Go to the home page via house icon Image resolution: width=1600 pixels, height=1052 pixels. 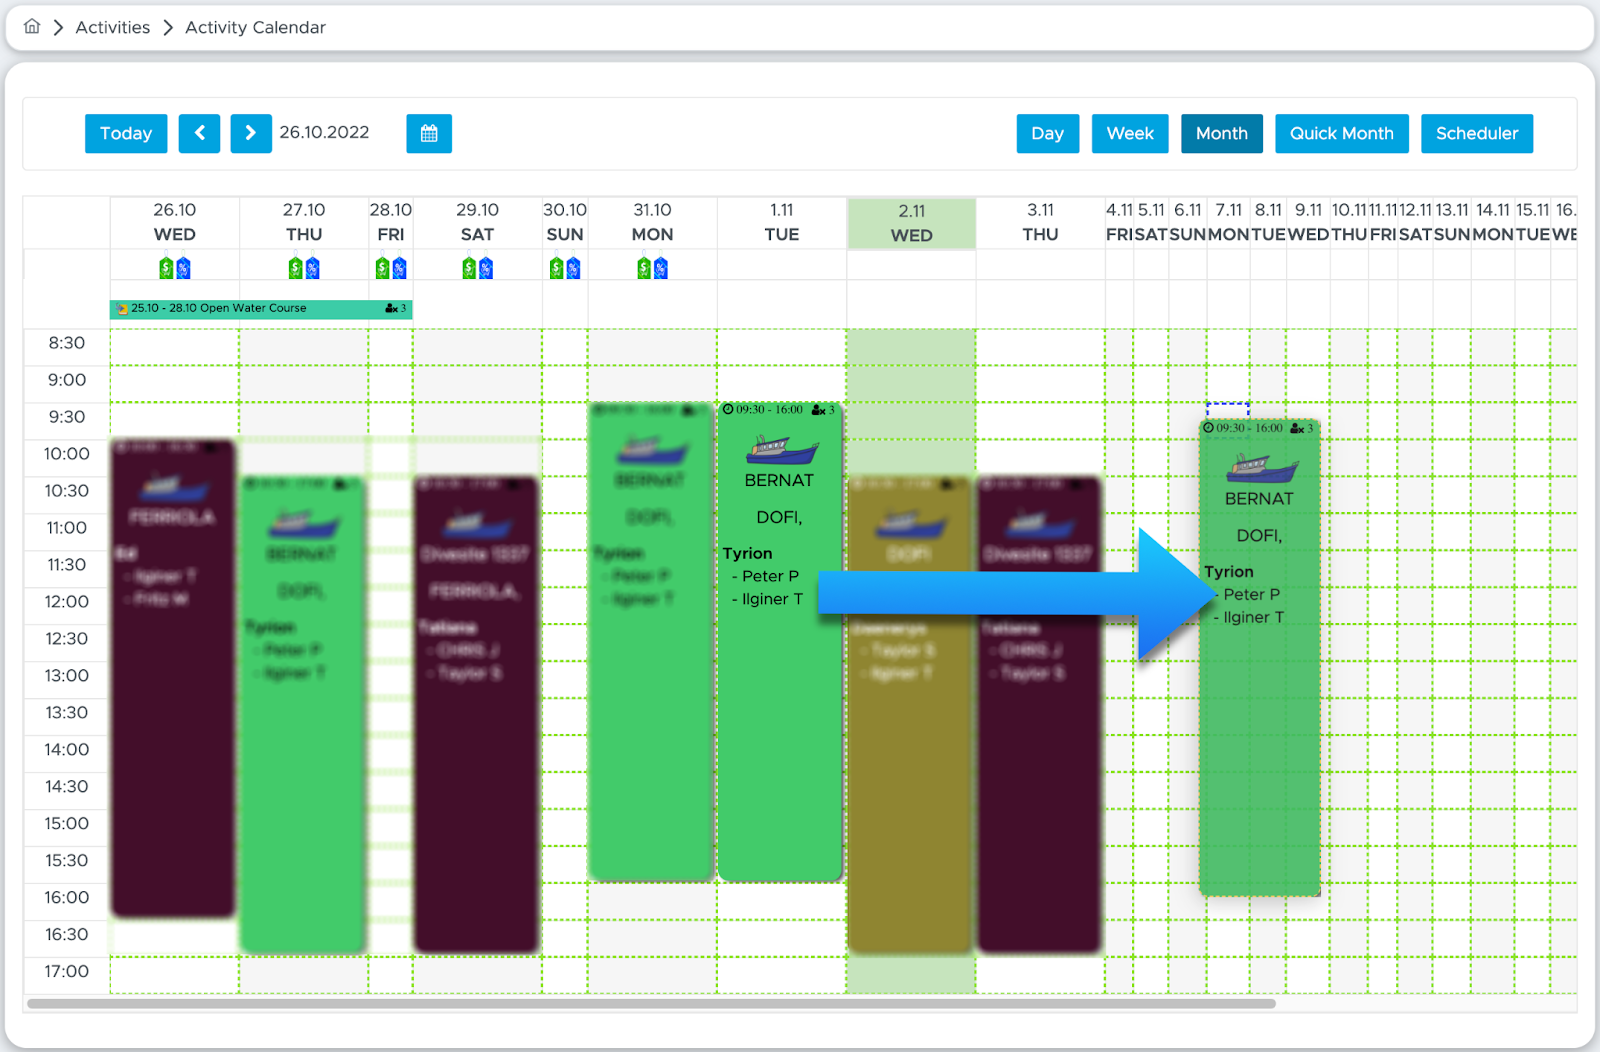tap(32, 27)
